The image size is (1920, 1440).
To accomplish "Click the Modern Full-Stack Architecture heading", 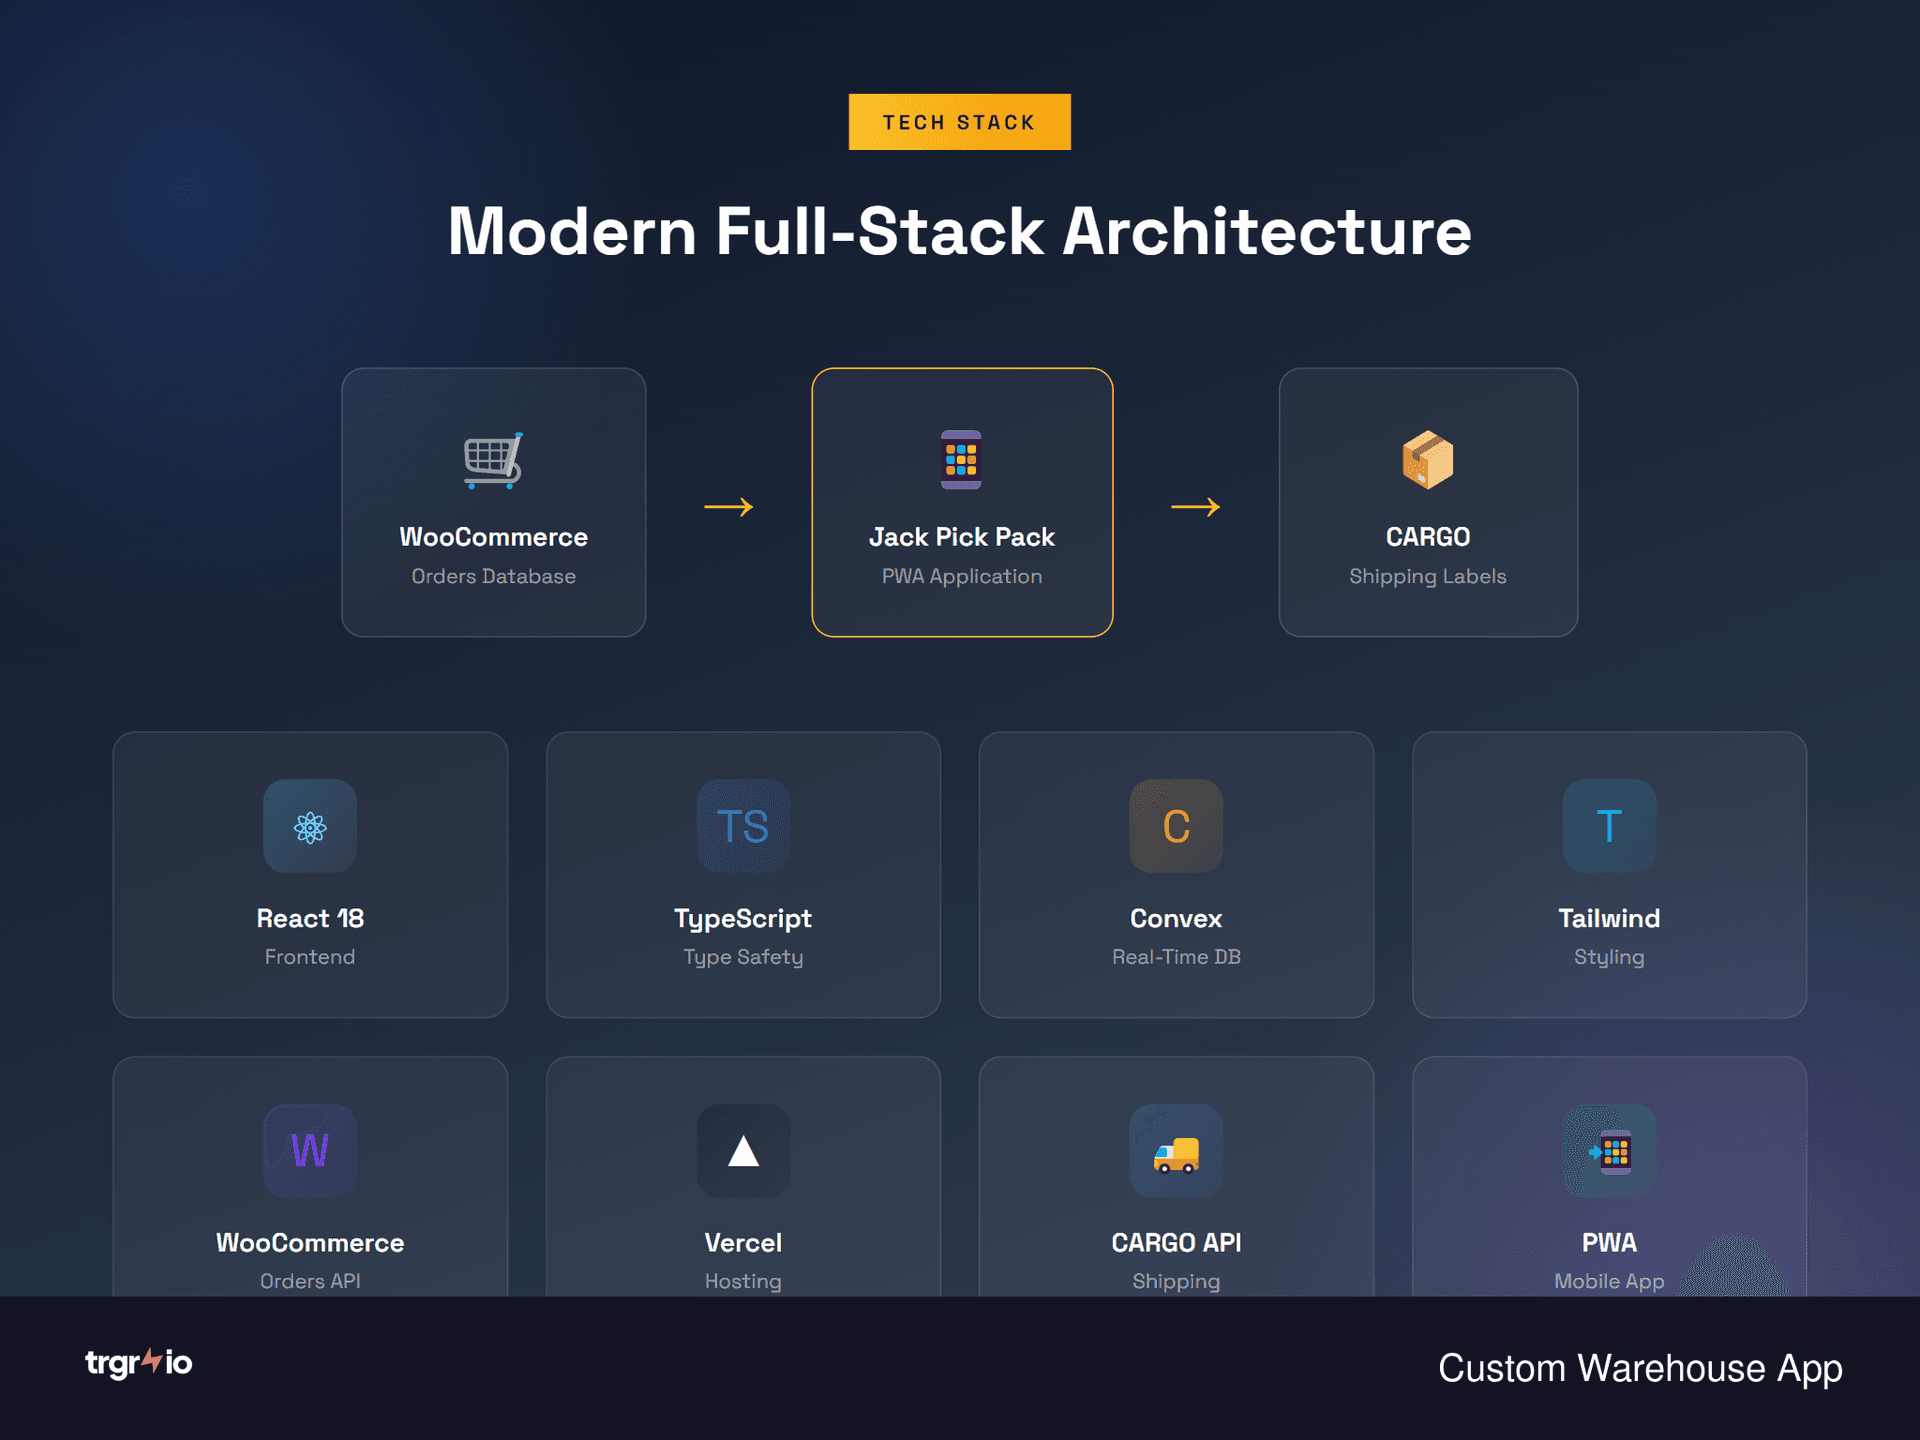I will pos(960,231).
